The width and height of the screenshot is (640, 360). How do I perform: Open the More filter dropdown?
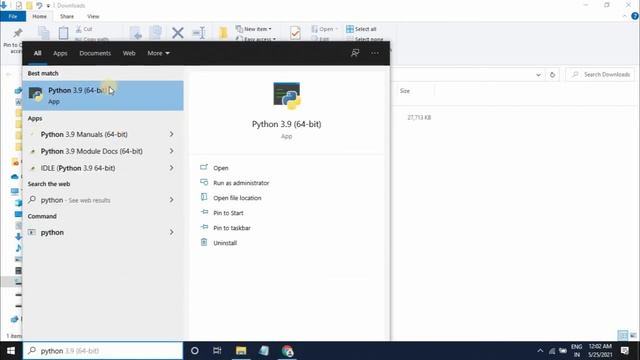click(158, 53)
